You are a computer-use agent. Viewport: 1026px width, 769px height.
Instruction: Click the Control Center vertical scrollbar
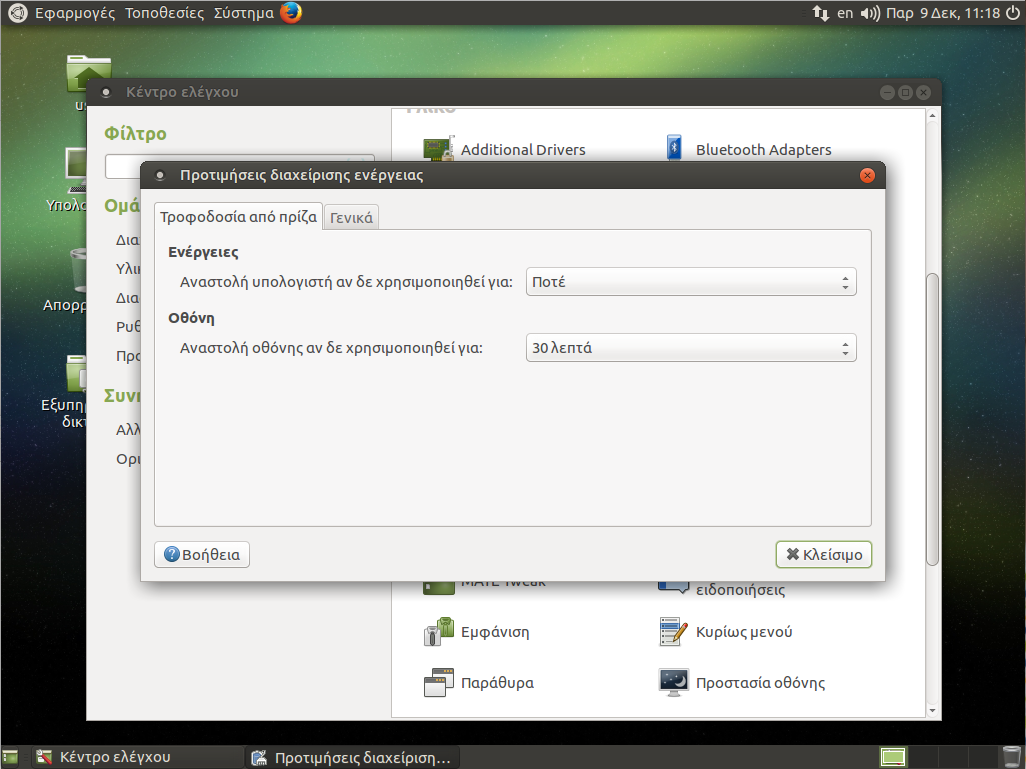pos(933,420)
